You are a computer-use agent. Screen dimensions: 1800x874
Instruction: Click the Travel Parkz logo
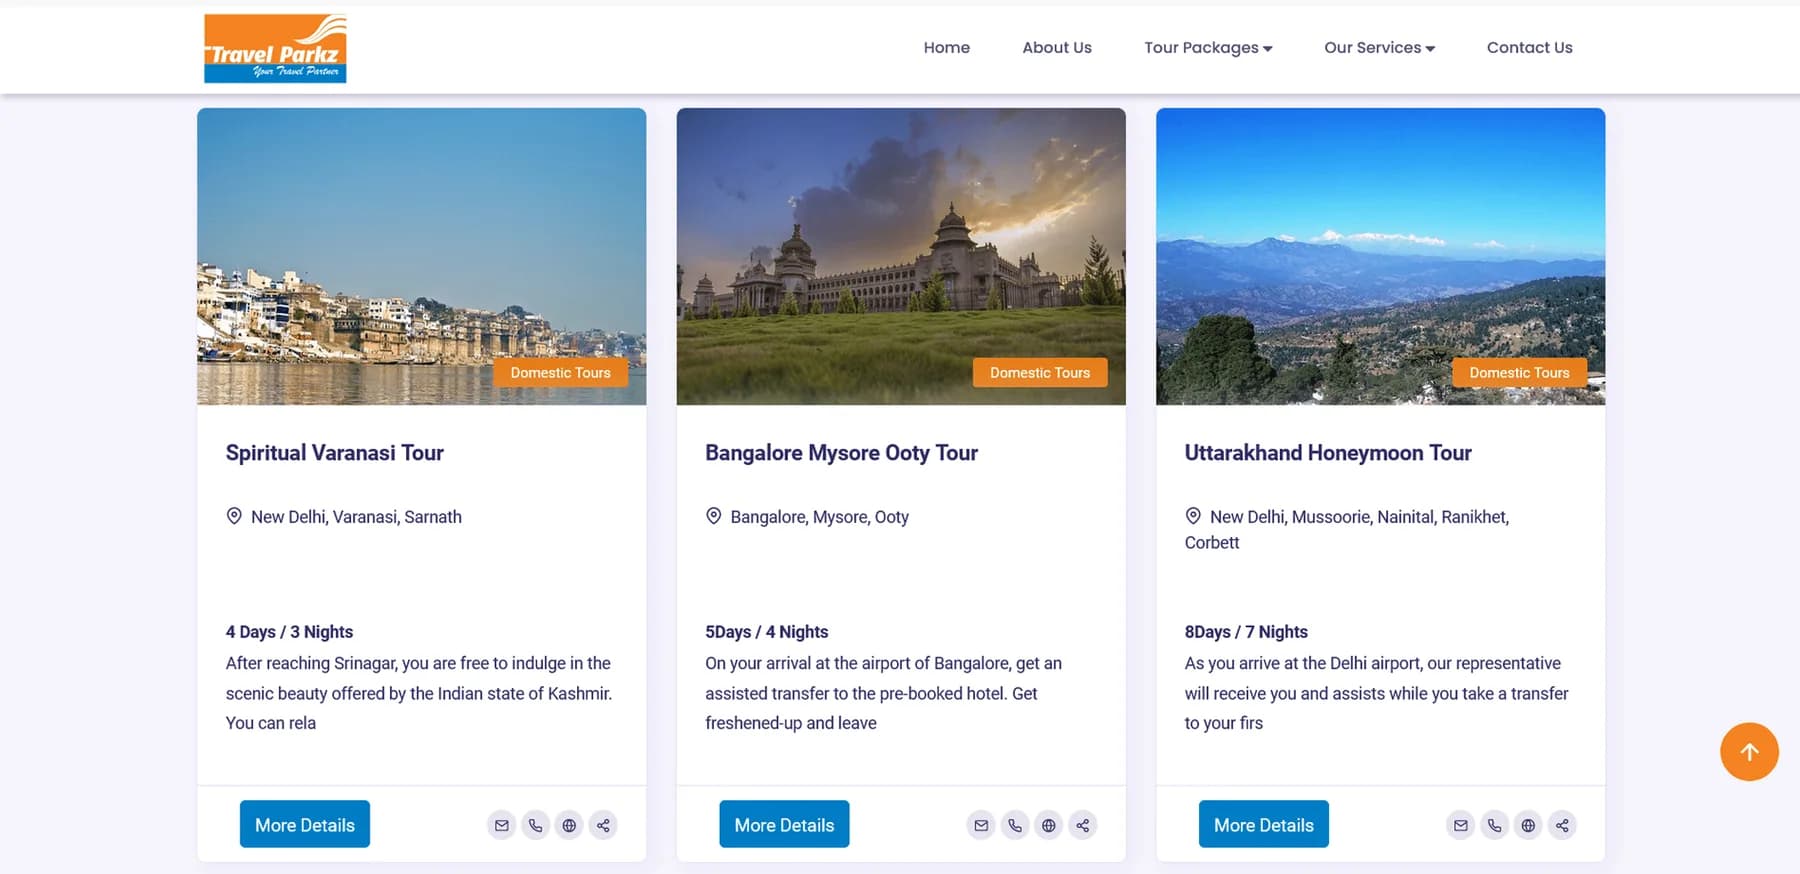(x=275, y=48)
